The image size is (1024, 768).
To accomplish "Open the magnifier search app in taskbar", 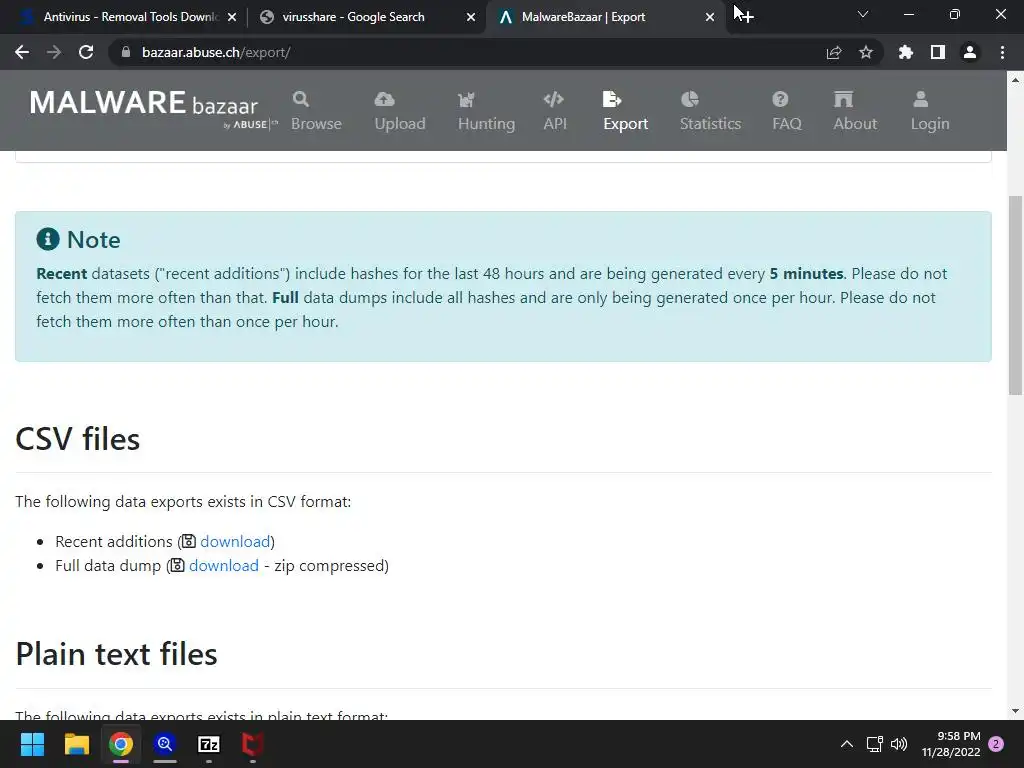I will (x=165, y=744).
